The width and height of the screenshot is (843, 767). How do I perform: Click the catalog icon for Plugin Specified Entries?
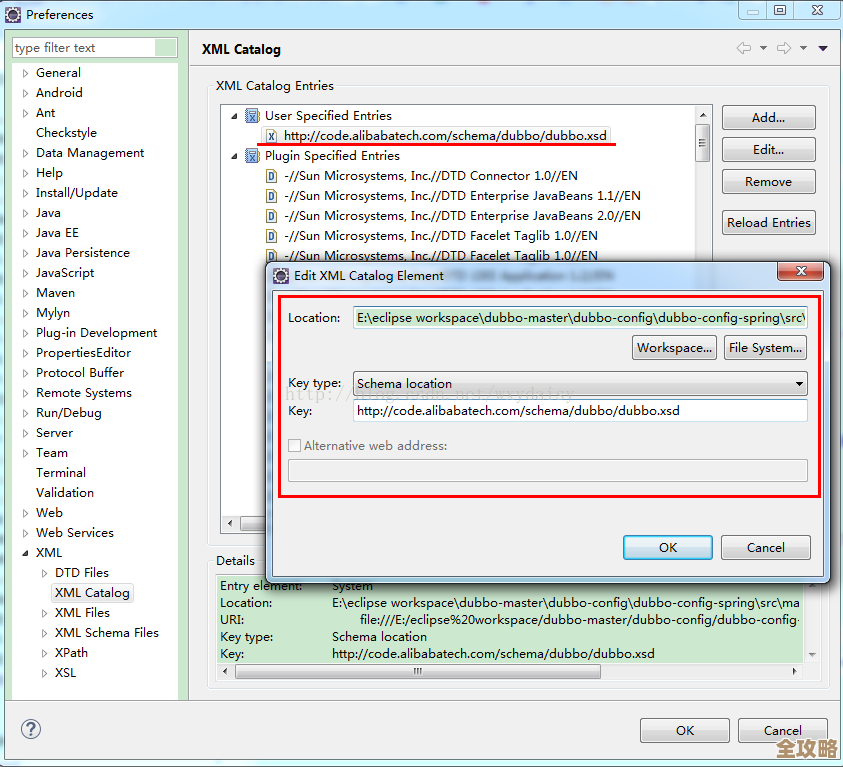click(252, 157)
